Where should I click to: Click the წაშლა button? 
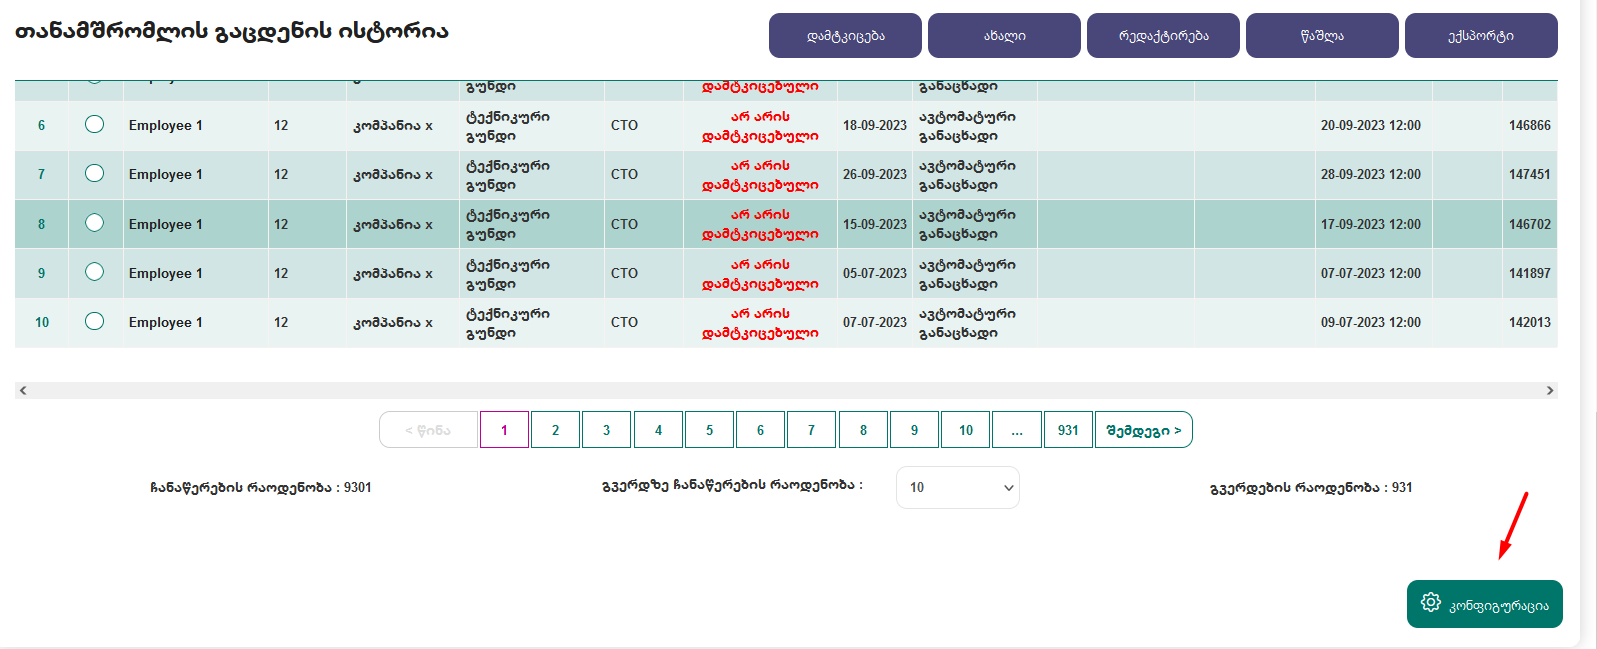coord(1322,36)
